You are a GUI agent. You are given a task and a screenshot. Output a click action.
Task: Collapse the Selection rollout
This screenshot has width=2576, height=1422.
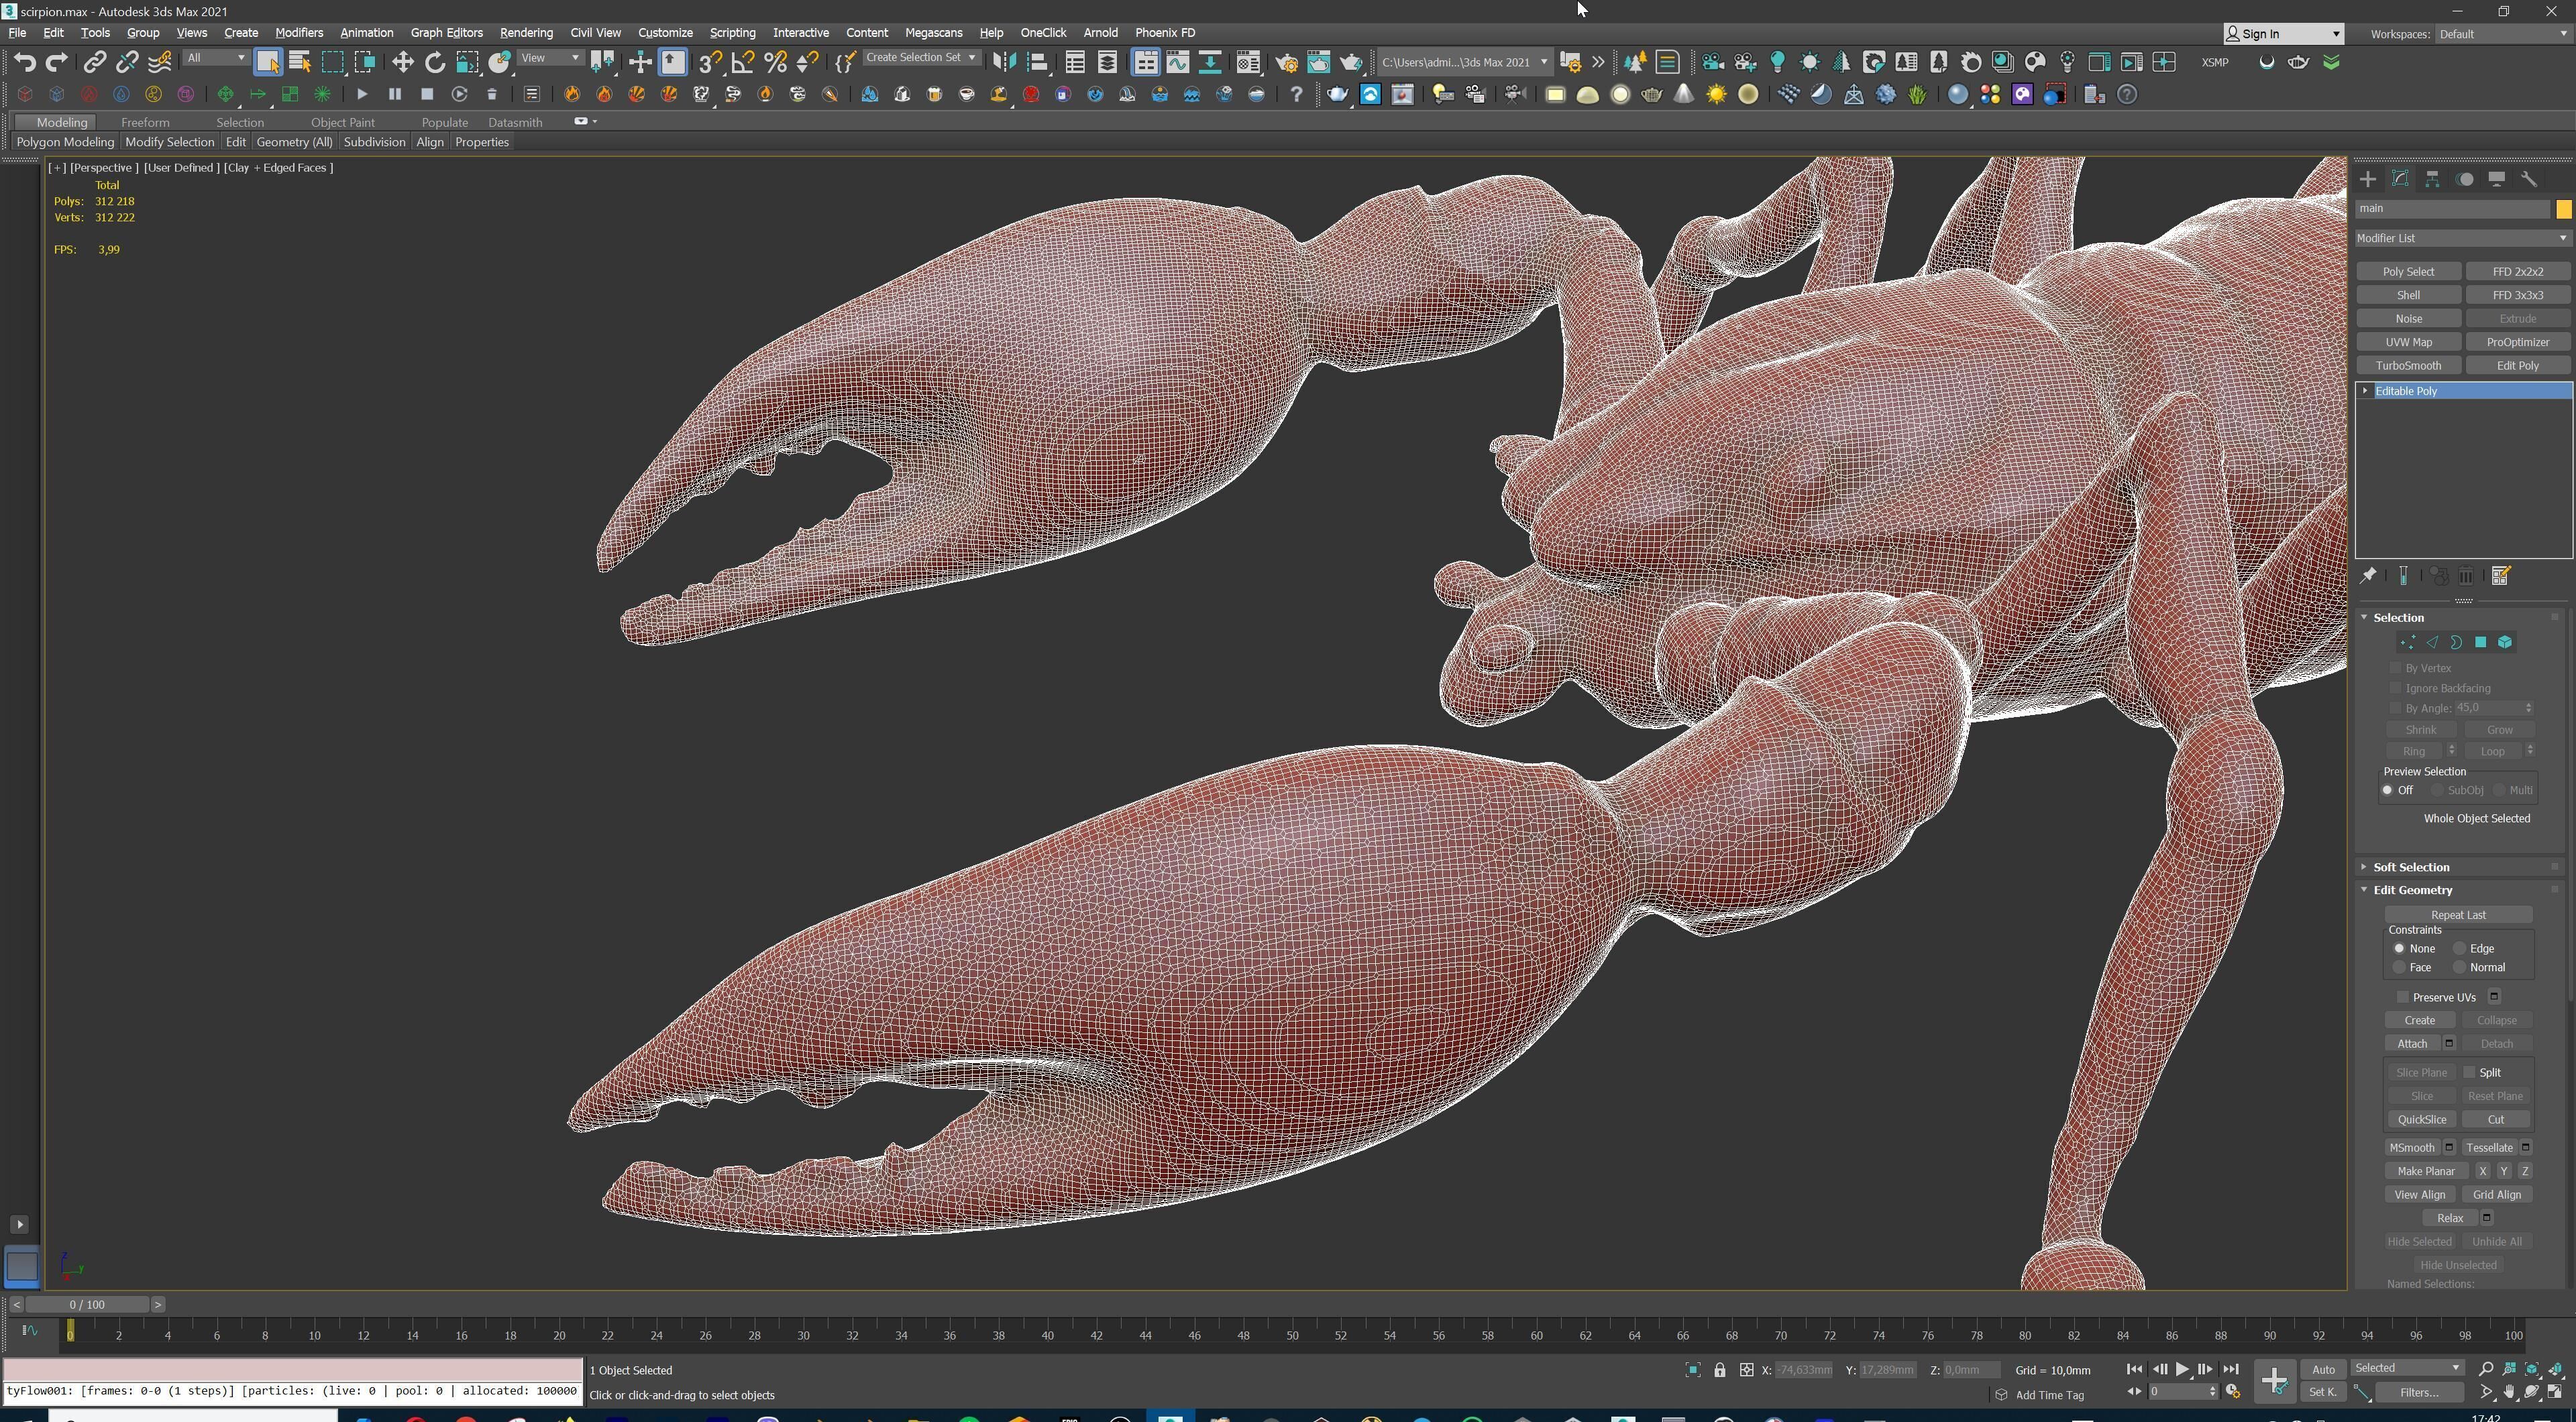(2398, 618)
